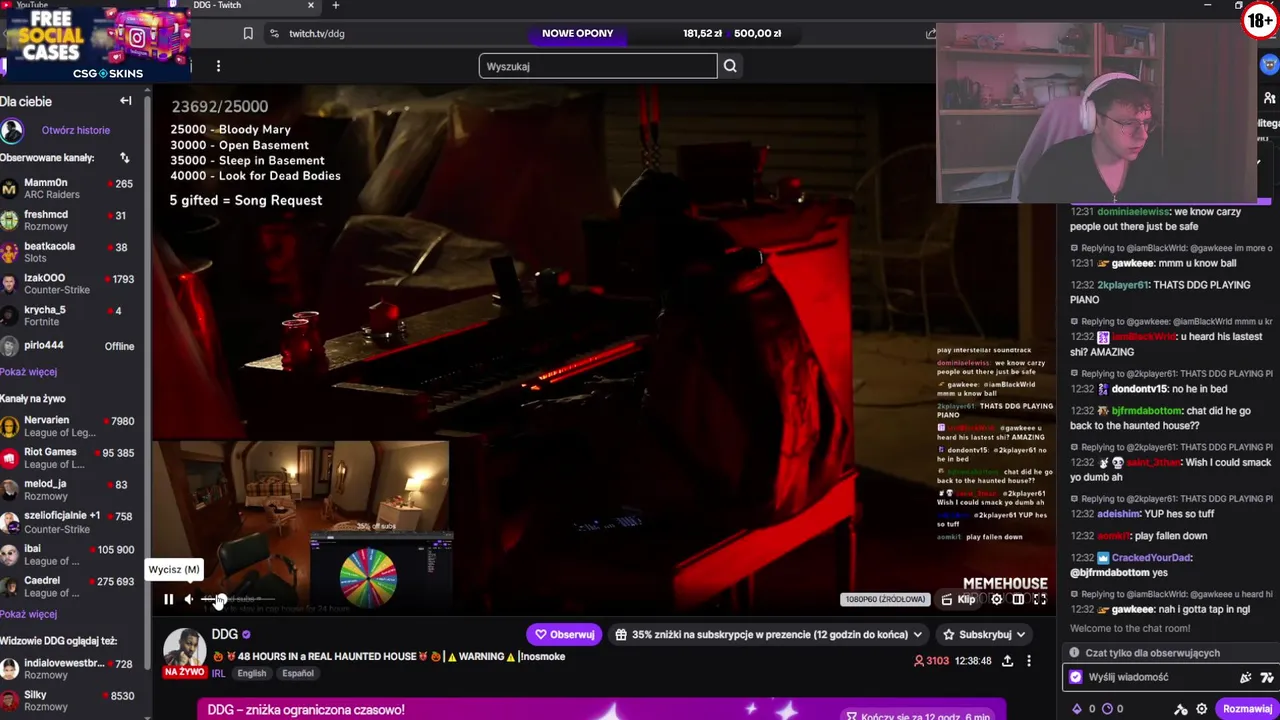Click the search magnifier button
The height and width of the screenshot is (720, 1280).
click(730, 66)
